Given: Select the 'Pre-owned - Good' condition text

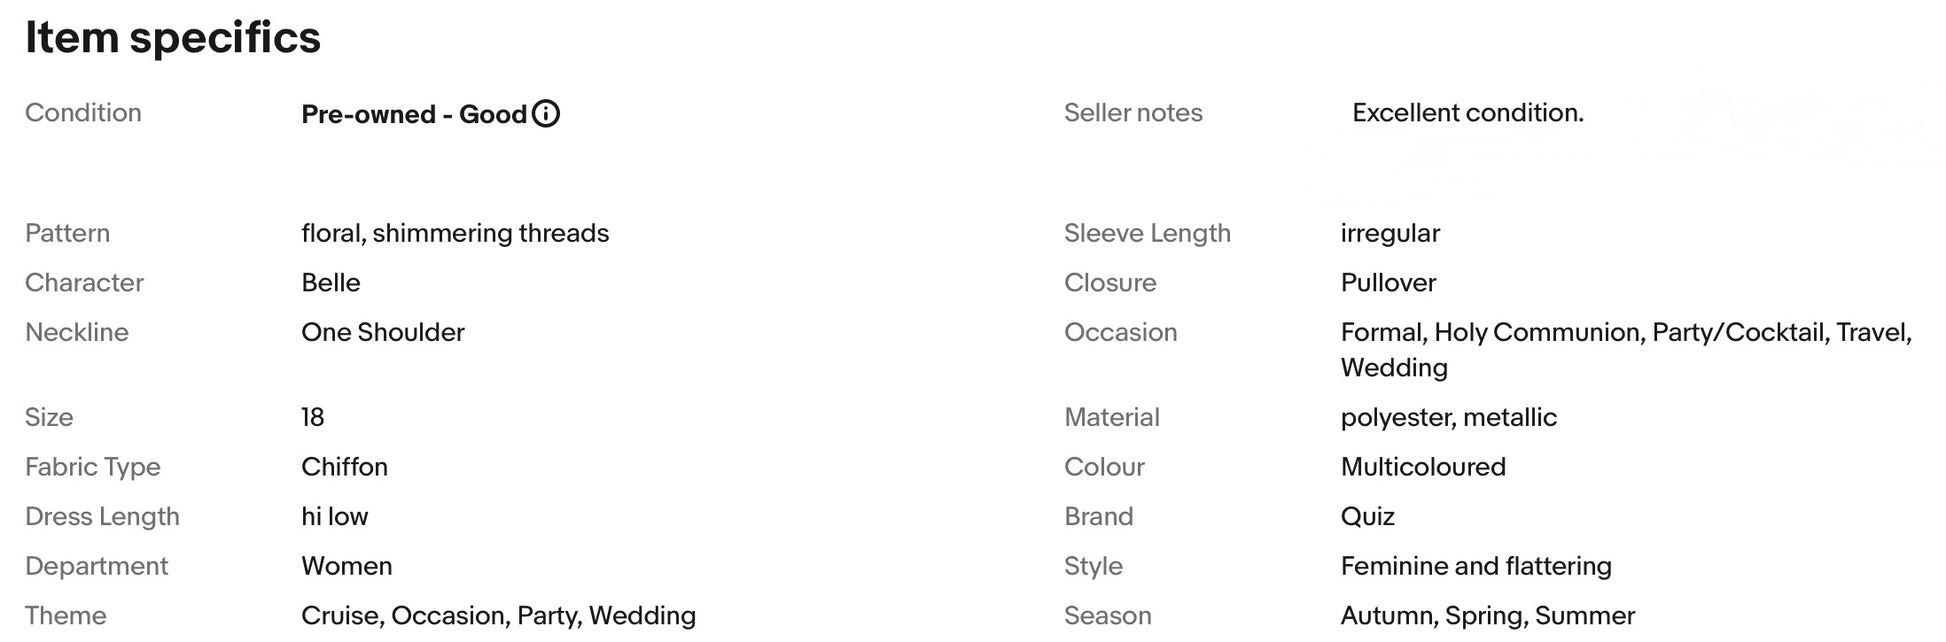Looking at the screenshot, I should 414,115.
